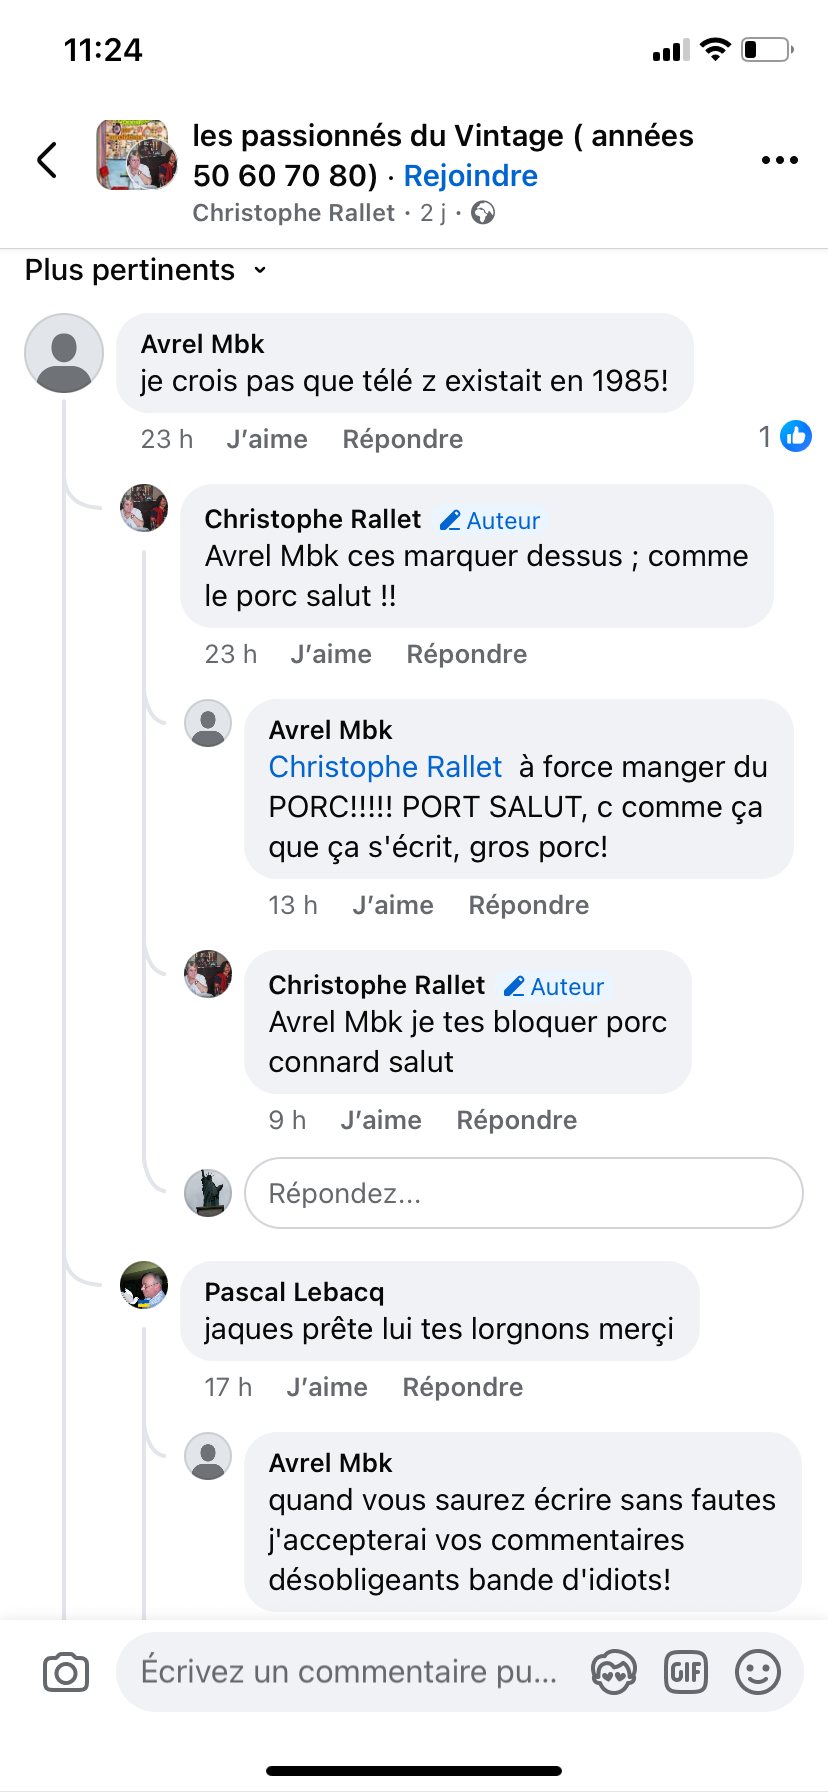This screenshot has width=828, height=1792.
Task: Open Pascal Lebacq's profile picture
Action: pos(144,1285)
